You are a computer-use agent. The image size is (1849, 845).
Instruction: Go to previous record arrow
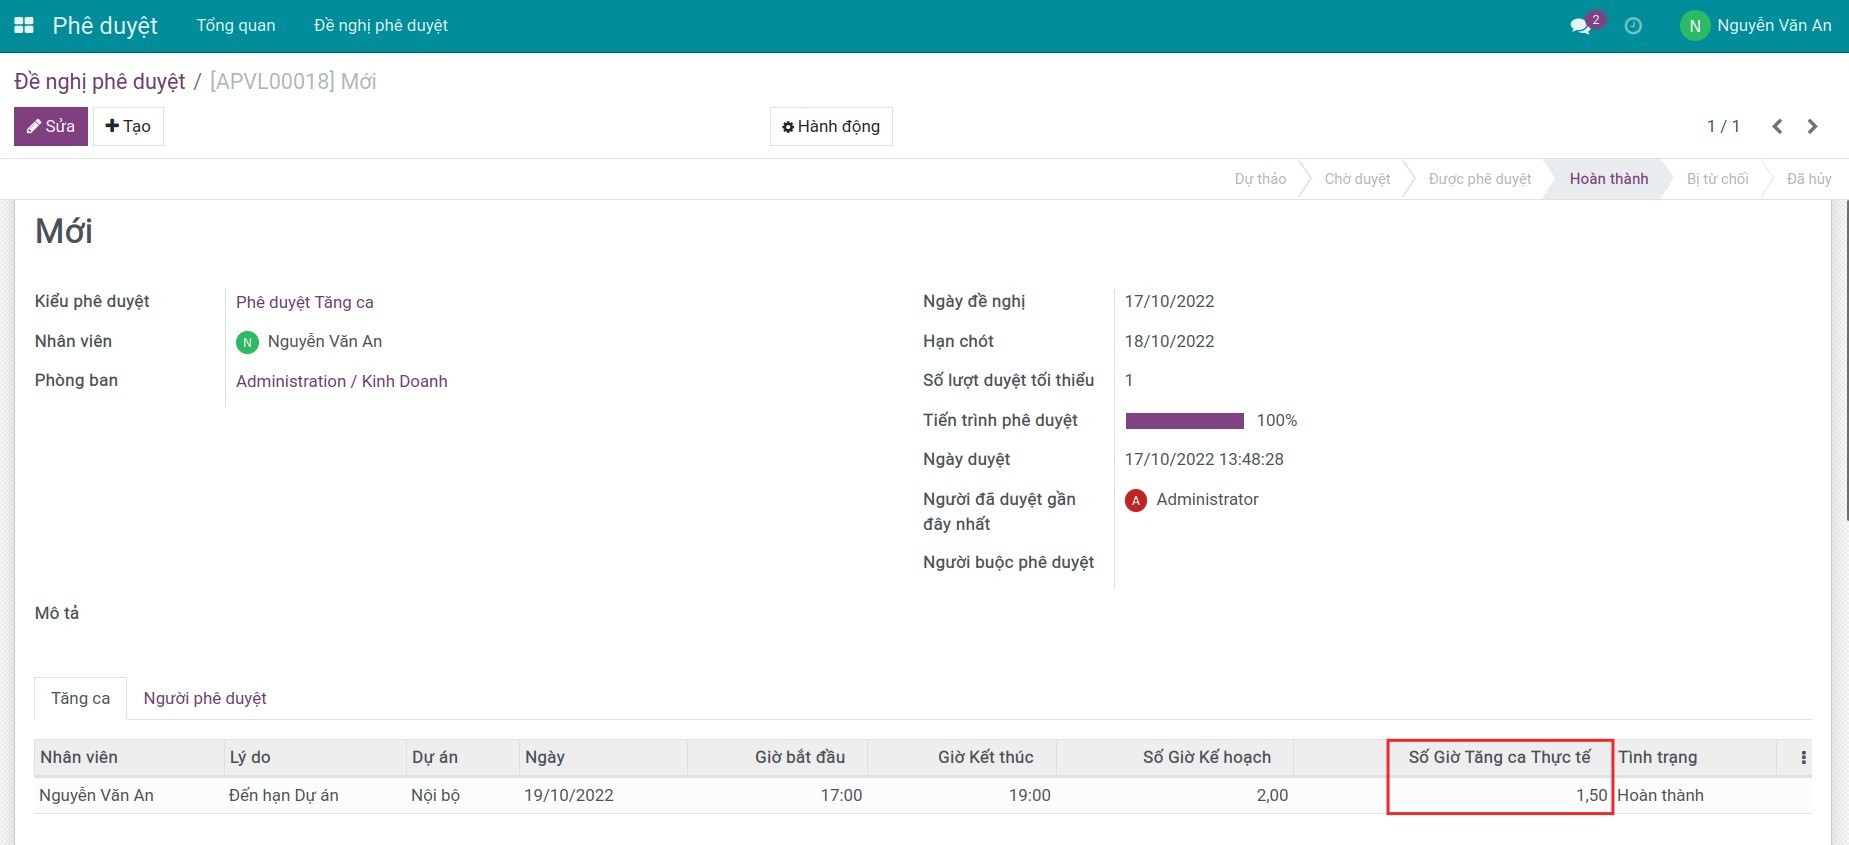(1777, 126)
